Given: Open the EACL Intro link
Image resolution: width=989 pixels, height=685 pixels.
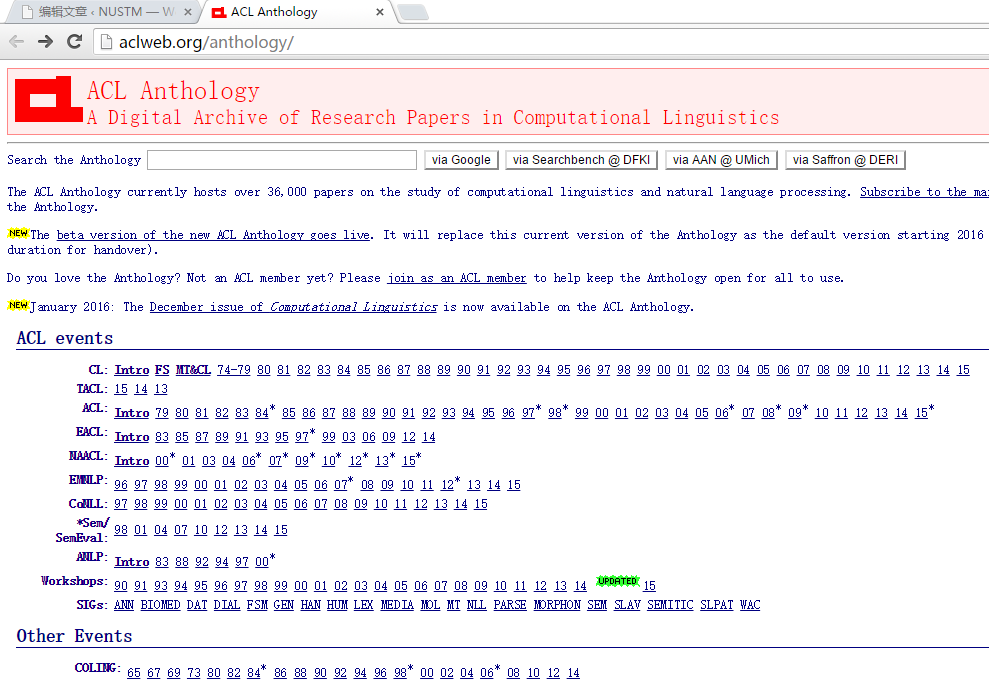Looking at the screenshot, I should [132, 436].
